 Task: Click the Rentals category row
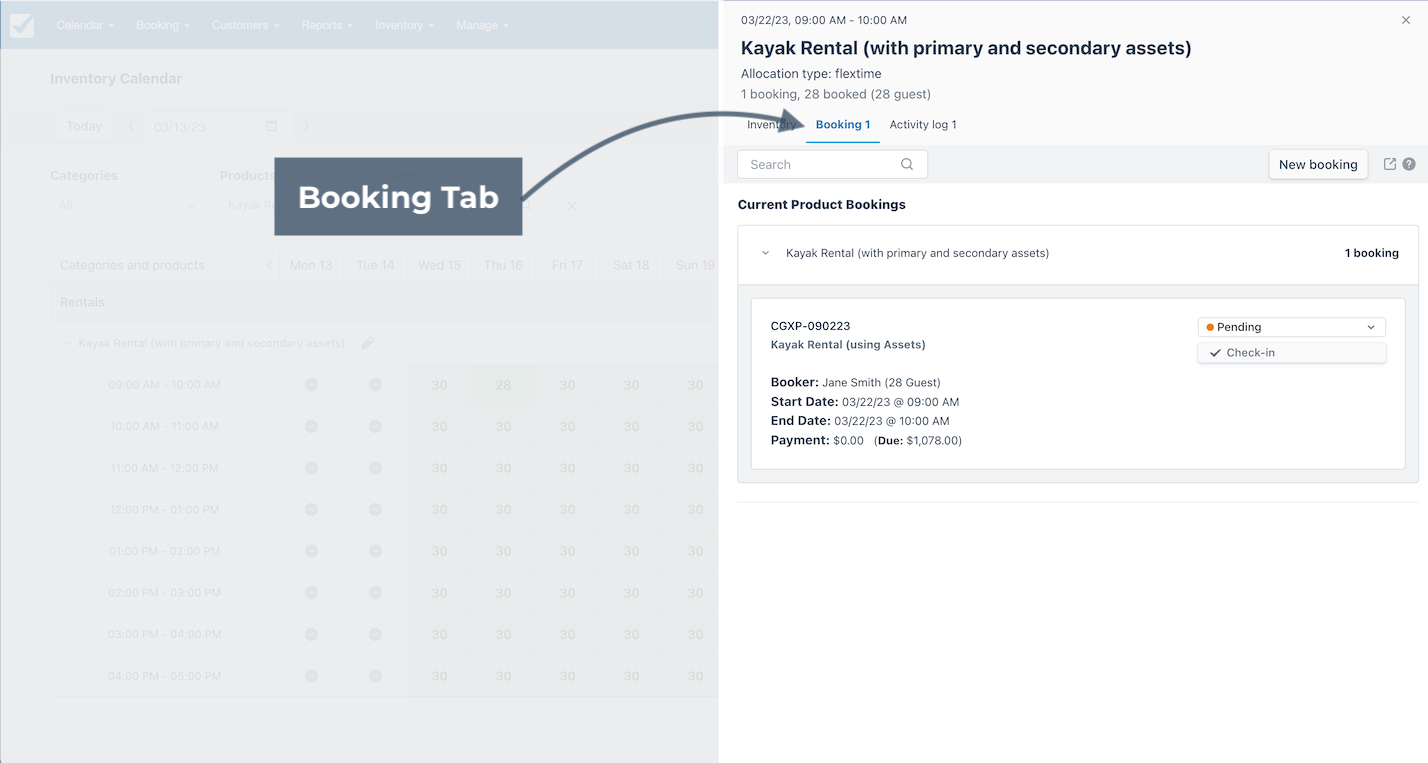(x=384, y=302)
